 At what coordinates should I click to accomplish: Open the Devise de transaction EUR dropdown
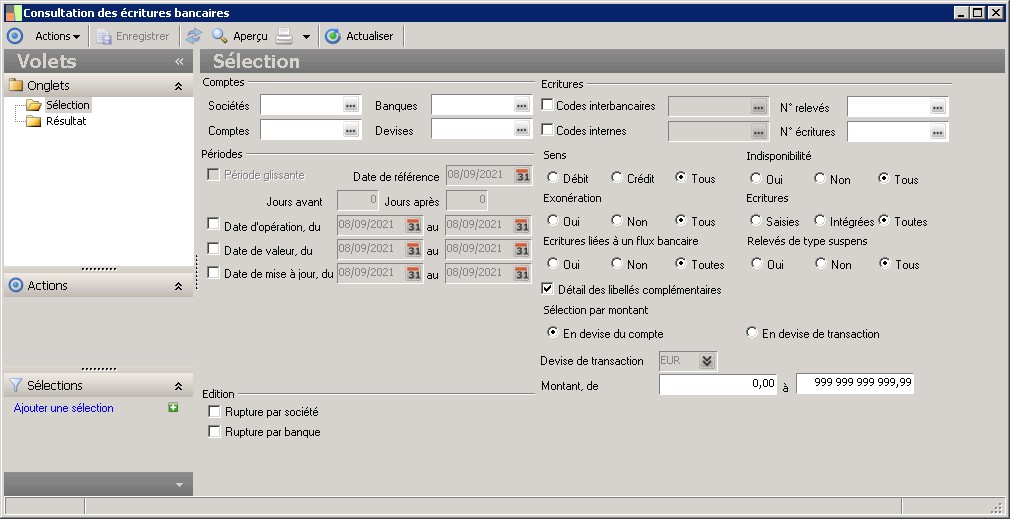707,361
